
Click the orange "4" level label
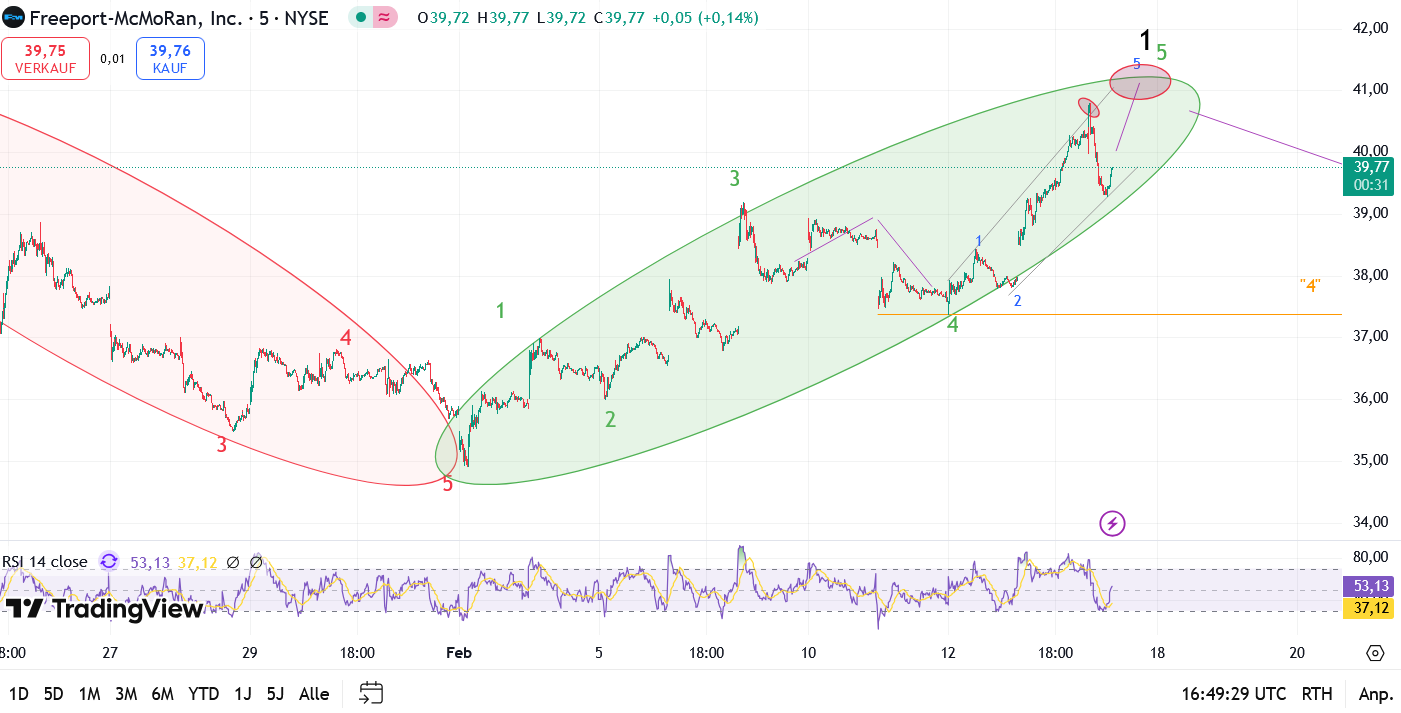(1310, 285)
